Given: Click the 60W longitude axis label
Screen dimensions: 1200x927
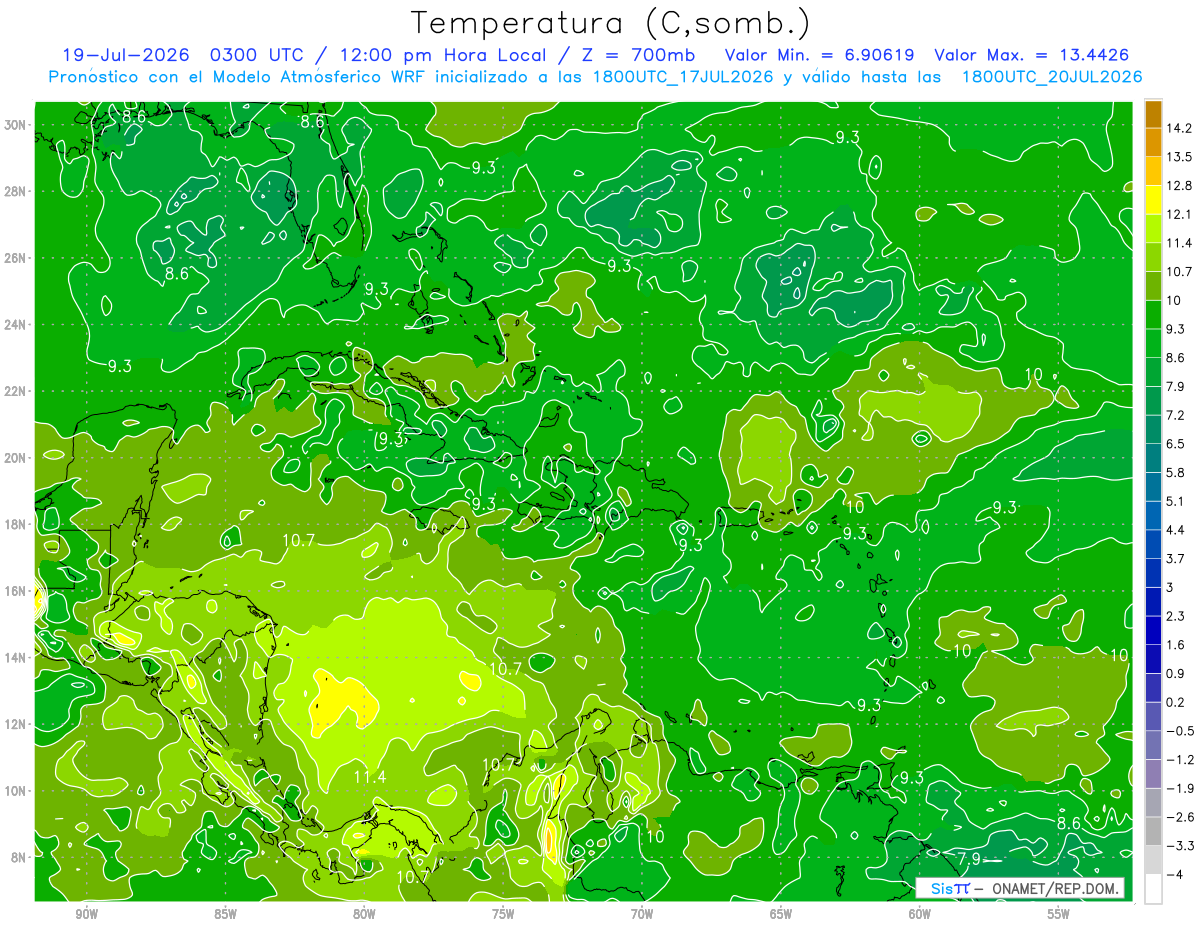Looking at the screenshot, I should coord(920,913).
